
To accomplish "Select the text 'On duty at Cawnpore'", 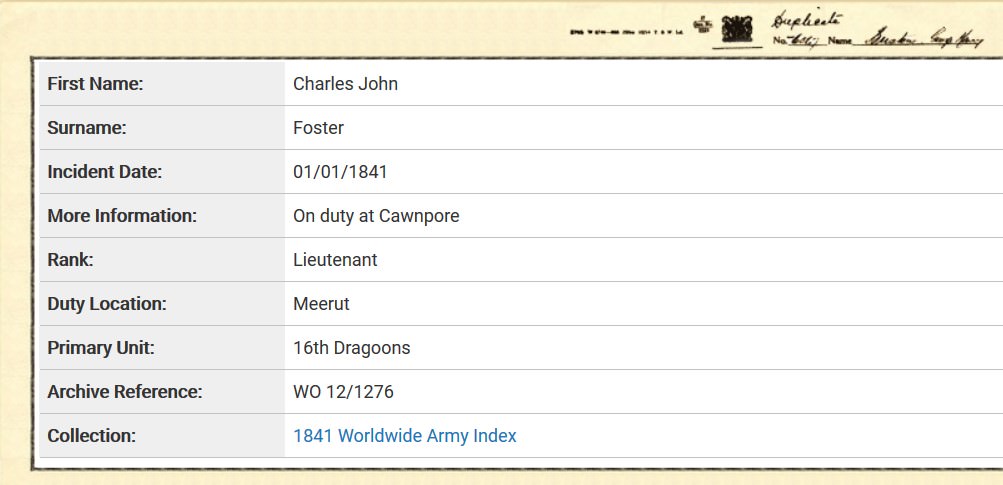I will tap(376, 216).
